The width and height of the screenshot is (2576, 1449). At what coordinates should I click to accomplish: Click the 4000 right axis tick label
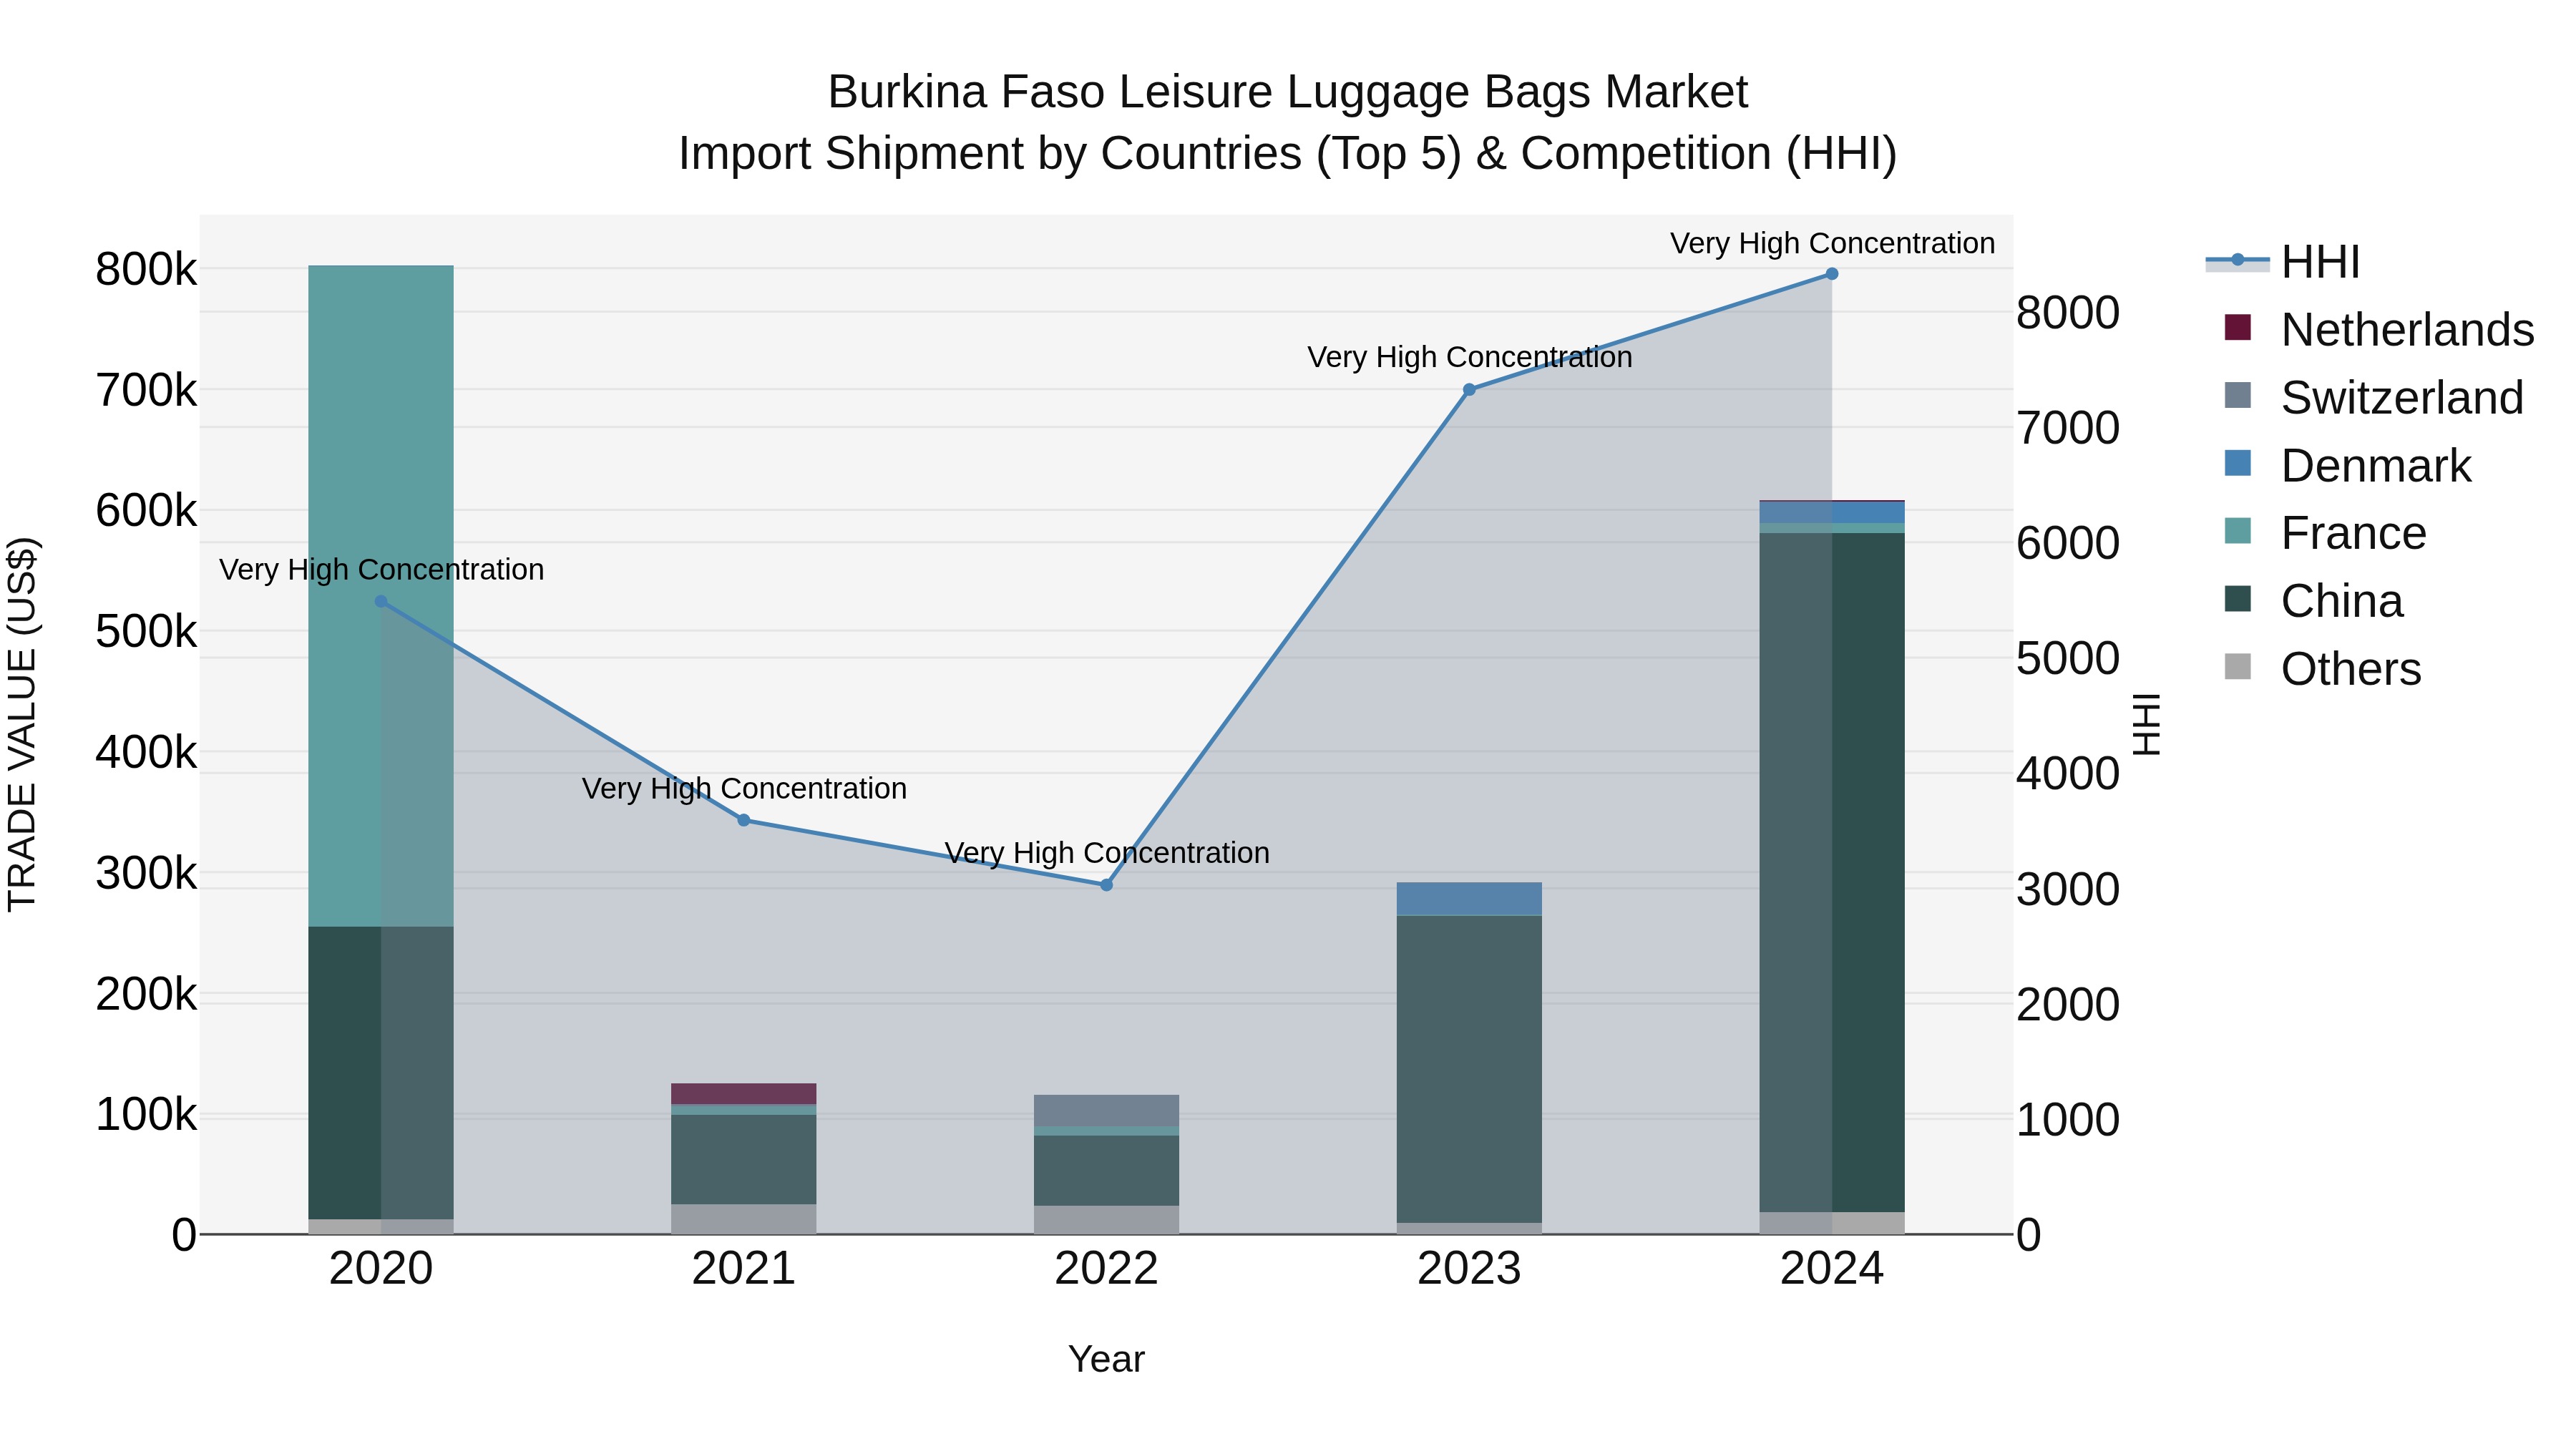point(2068,774)
